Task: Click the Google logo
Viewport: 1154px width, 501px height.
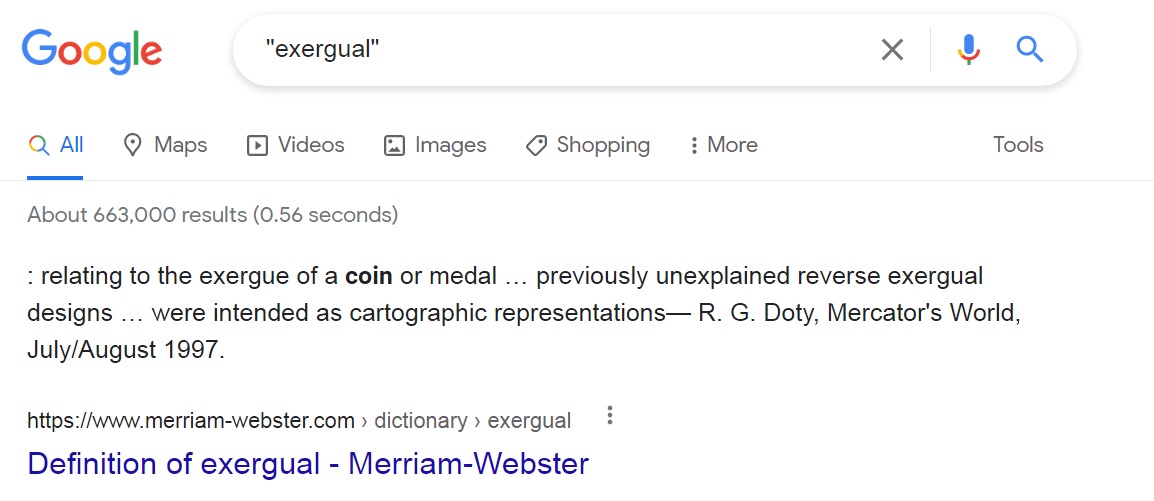Action: coord(92,49)
